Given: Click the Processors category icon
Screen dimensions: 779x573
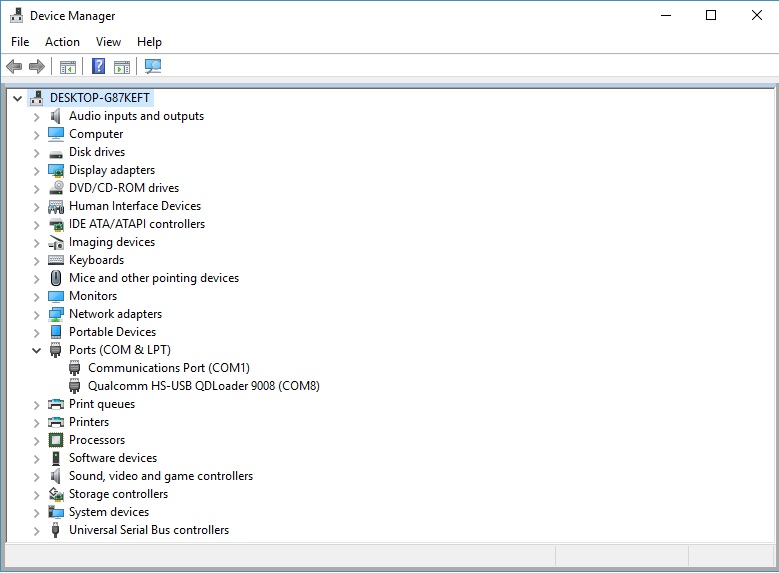Looking at the screenshot, I should (56, 440).
